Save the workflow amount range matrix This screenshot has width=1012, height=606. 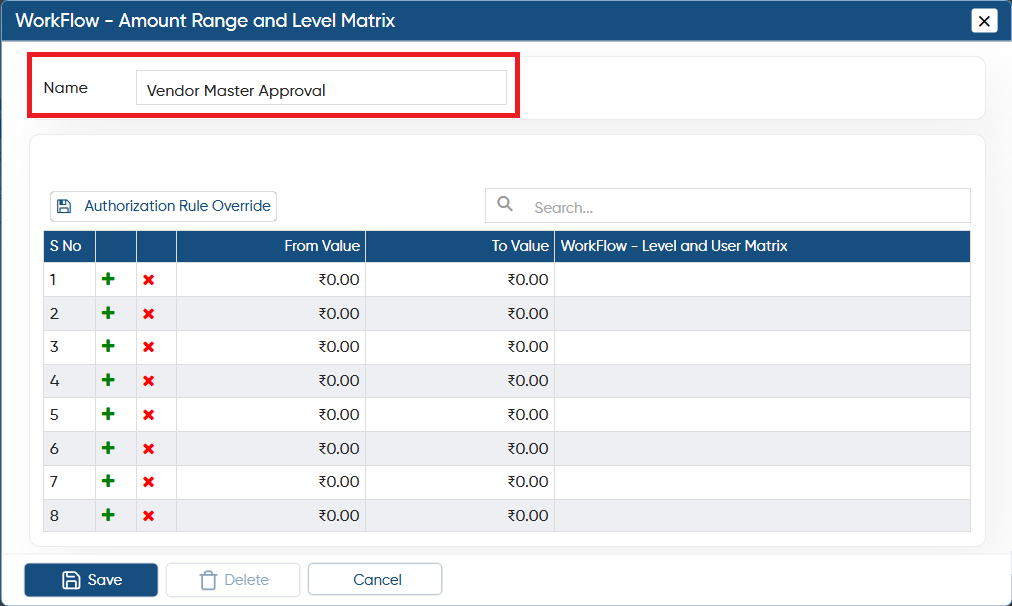click(x=91, y=580)
